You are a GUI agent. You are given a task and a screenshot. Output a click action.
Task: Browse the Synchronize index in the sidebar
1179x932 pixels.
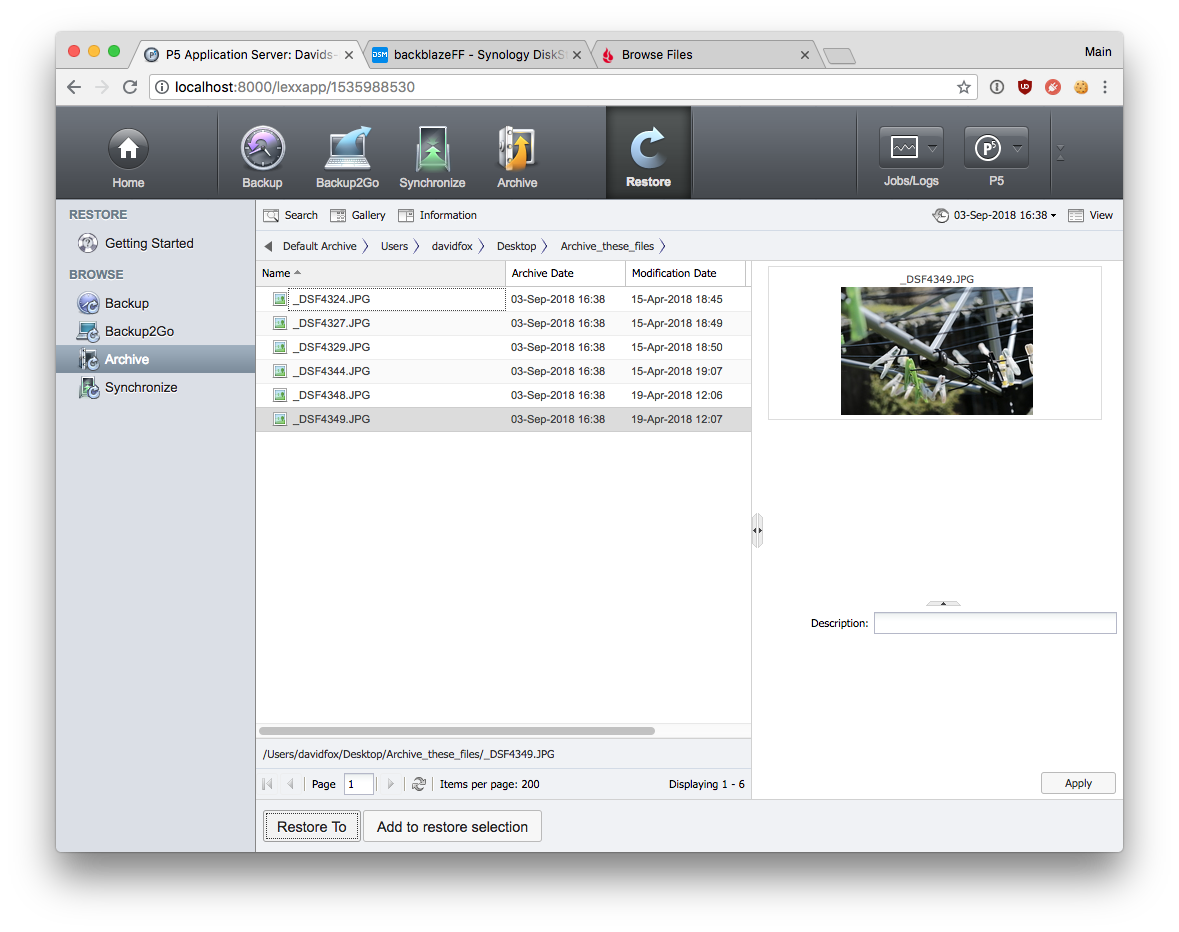129,388
